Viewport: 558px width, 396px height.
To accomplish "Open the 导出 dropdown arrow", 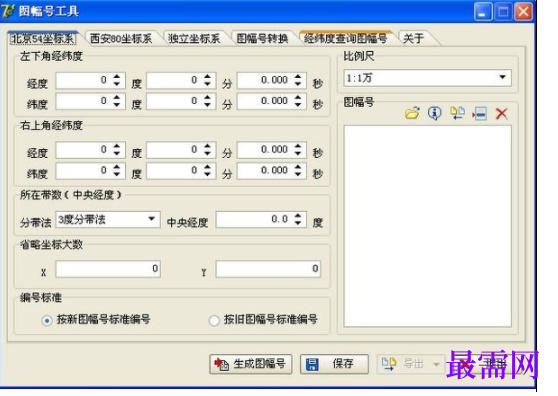I will (436, 364).
